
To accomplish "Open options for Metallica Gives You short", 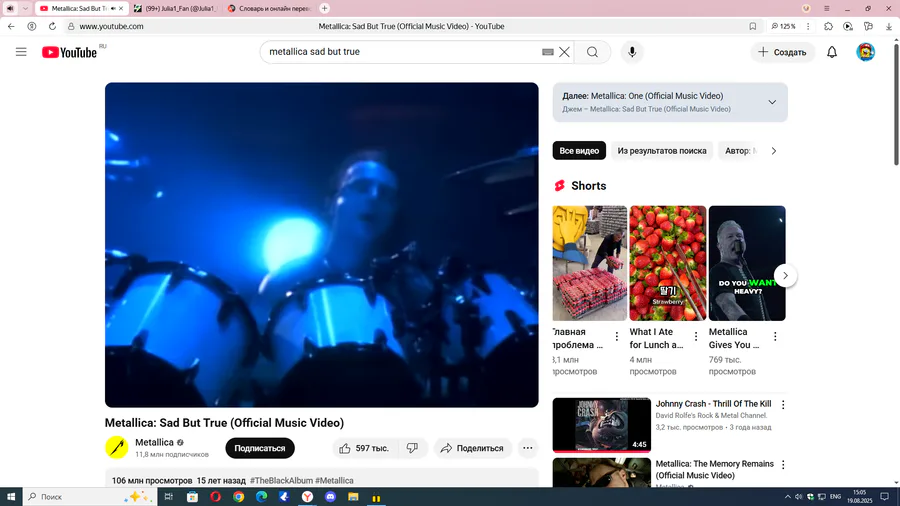I will click(x=775, y=337).
